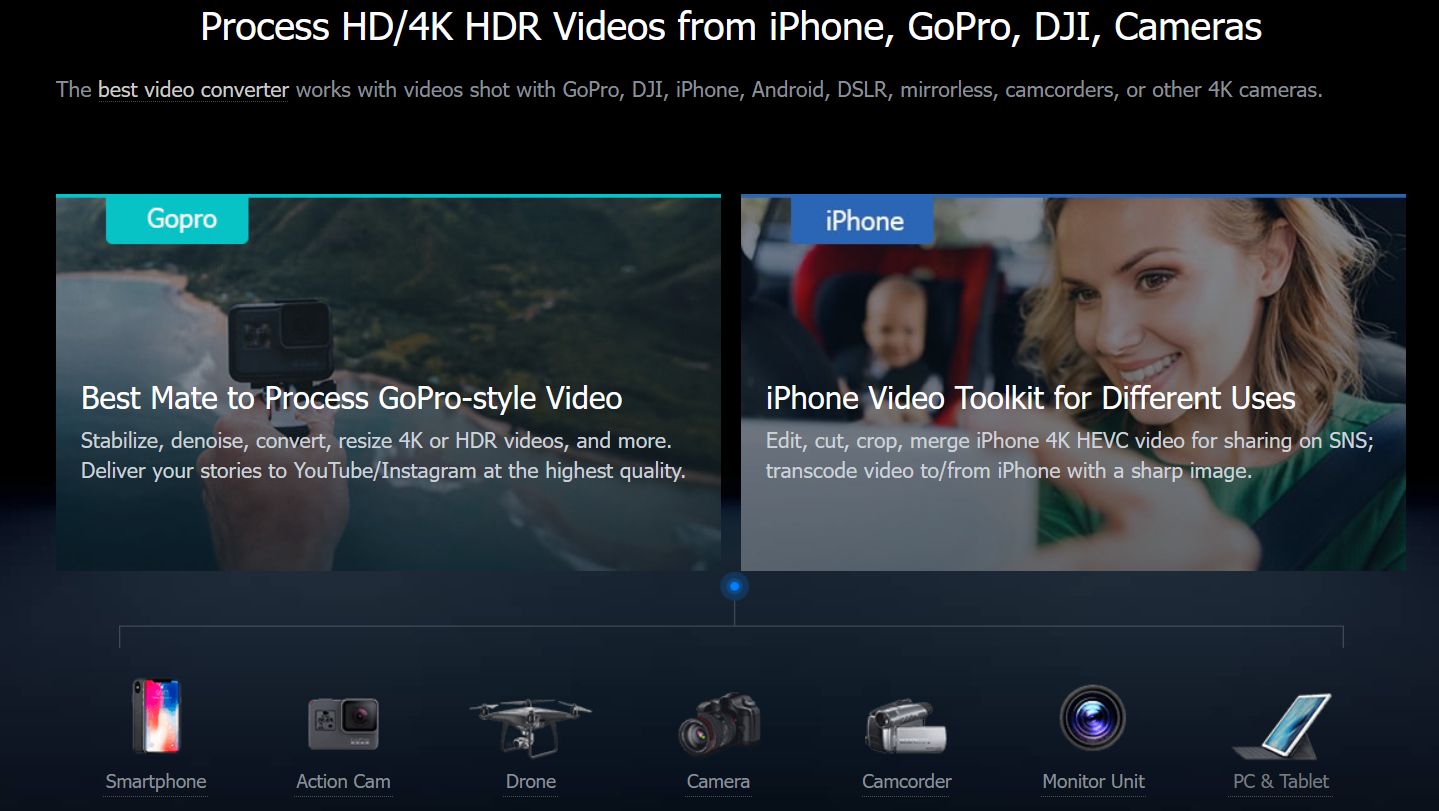Select the Smartphone device icon
This screenshot has width=1439, height=811.
pyautogui.click(x=156, y=716)
